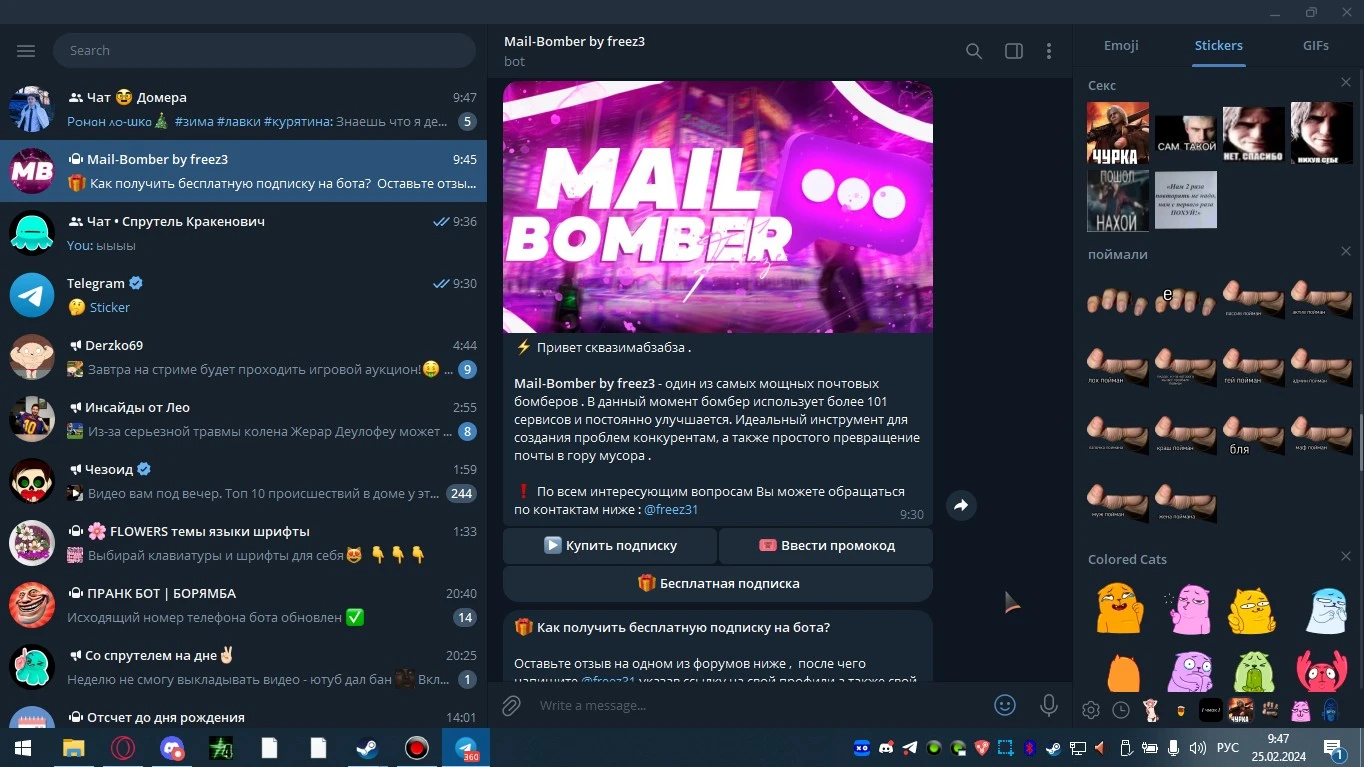Click the Telegram taskbar icon with 360 badge
This screenshot has width=1364, height=767.
(466, 748)
